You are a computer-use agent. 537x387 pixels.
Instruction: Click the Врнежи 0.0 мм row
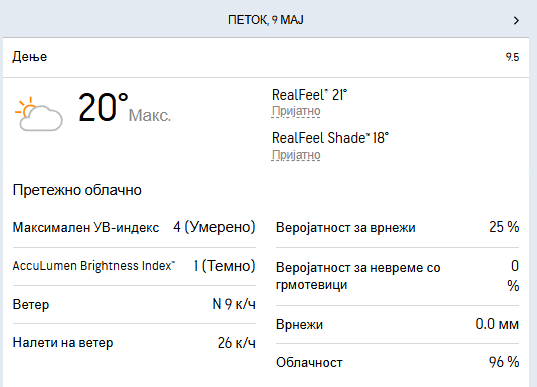[398, 324]
